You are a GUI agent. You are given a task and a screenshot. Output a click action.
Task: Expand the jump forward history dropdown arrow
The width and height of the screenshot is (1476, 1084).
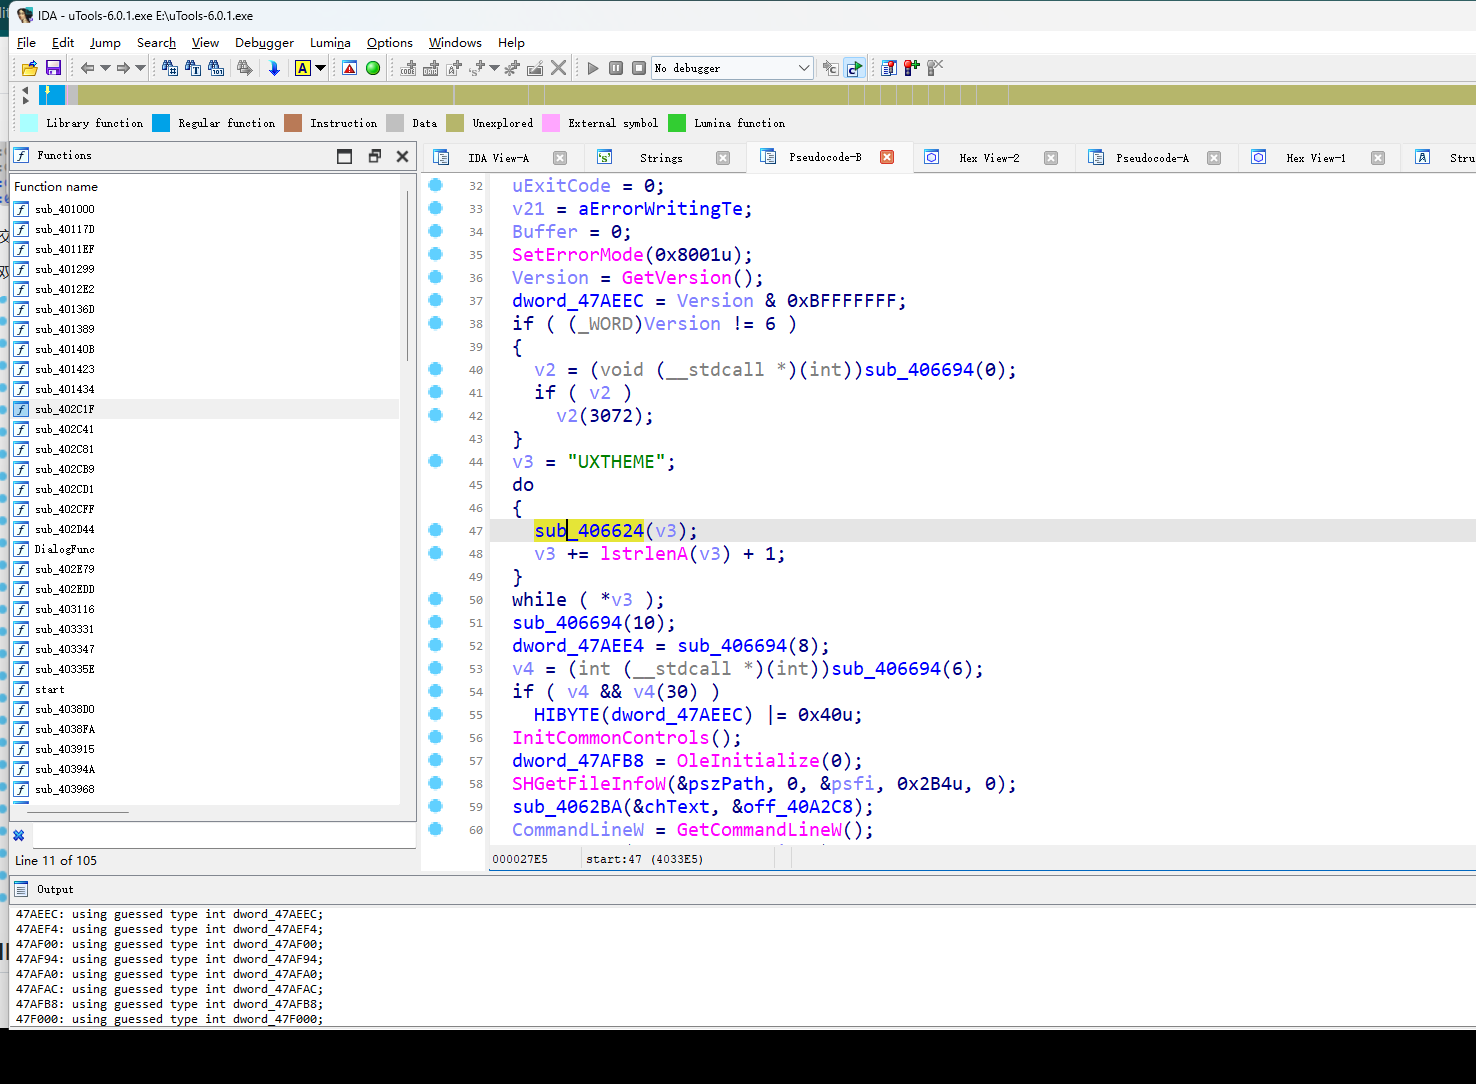140,68
